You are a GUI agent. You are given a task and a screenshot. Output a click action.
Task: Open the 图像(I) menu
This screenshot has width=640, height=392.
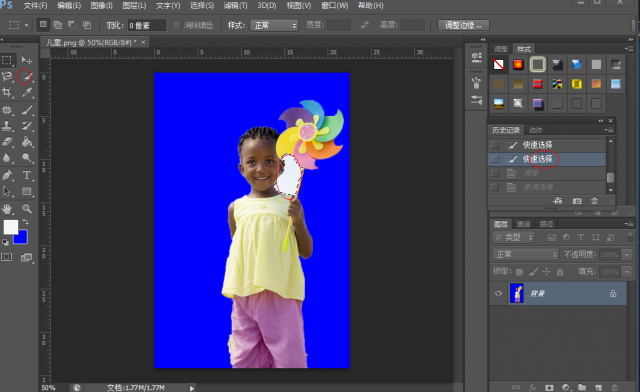click(x=102, y=6)
